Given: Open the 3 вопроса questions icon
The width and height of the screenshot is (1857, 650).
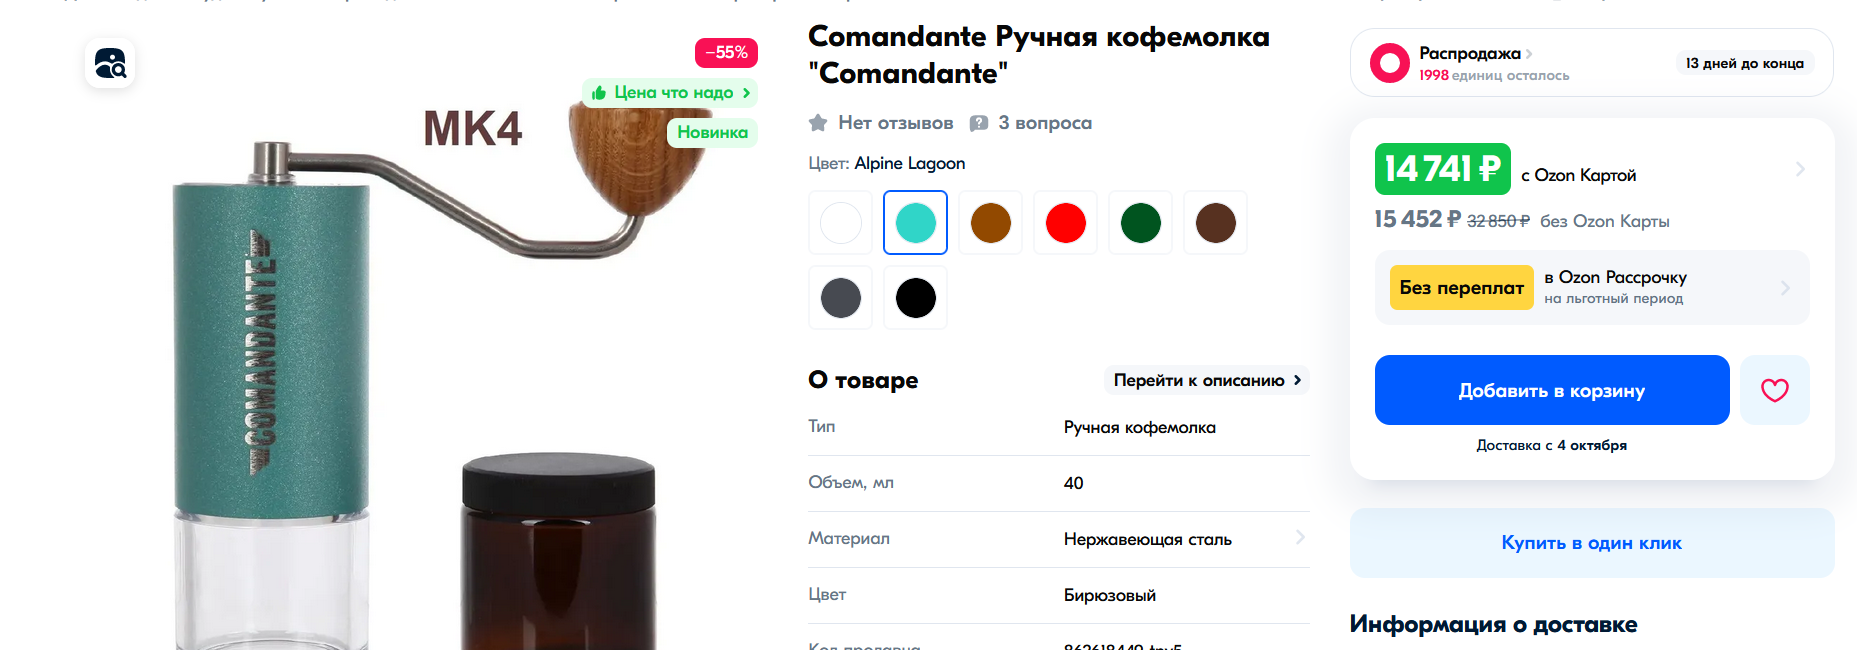Looking at the screenshot, I should (x=979, y=123).
